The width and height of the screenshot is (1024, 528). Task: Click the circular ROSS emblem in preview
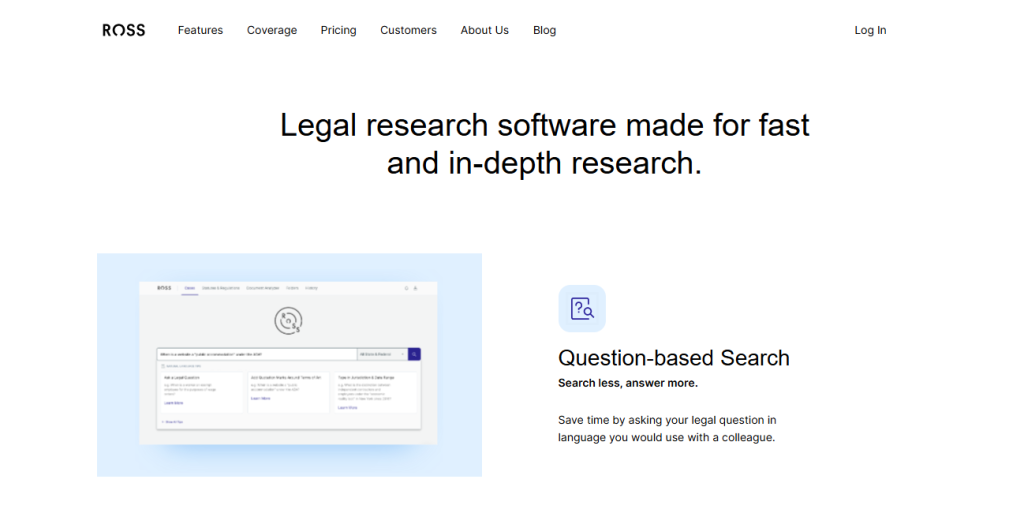pyautogui.click(x=288, y=321)
